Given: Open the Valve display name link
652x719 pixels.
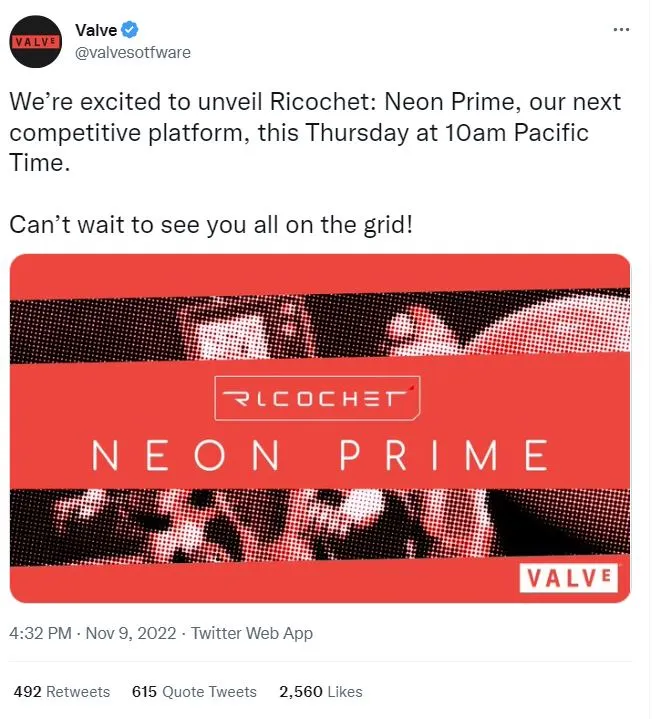Looking at the screenshot, I should (96, 31).
